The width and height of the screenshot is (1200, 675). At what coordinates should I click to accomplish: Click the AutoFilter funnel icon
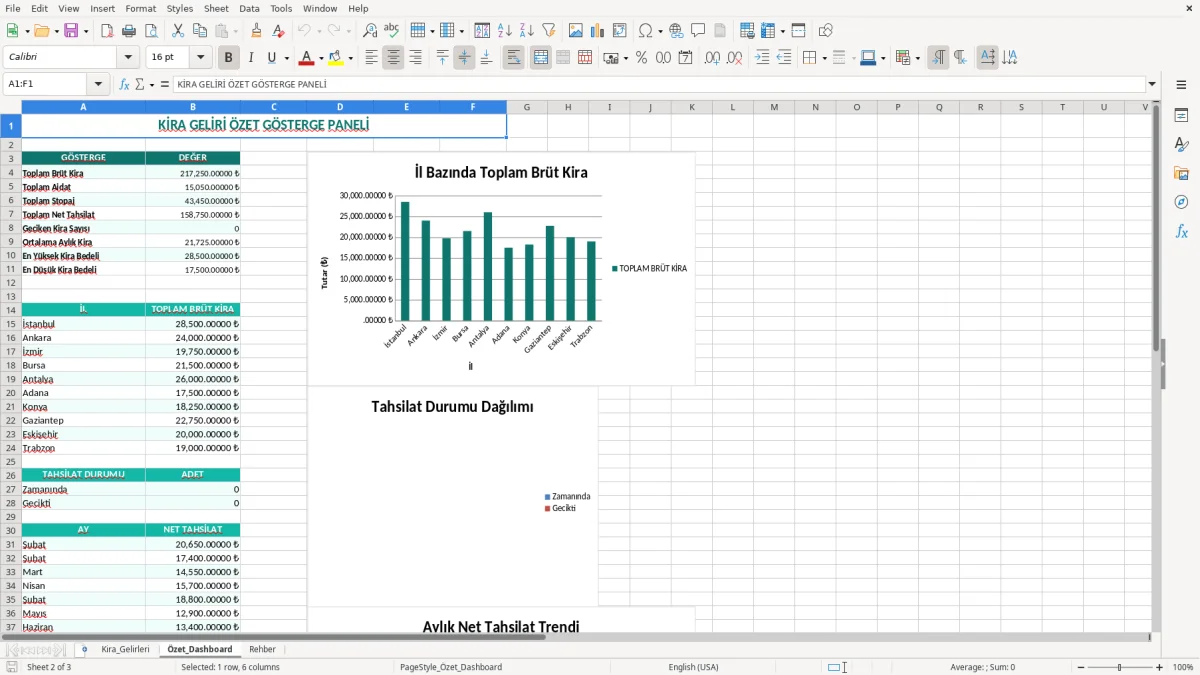pyautogui.click(x=549, y=31)
